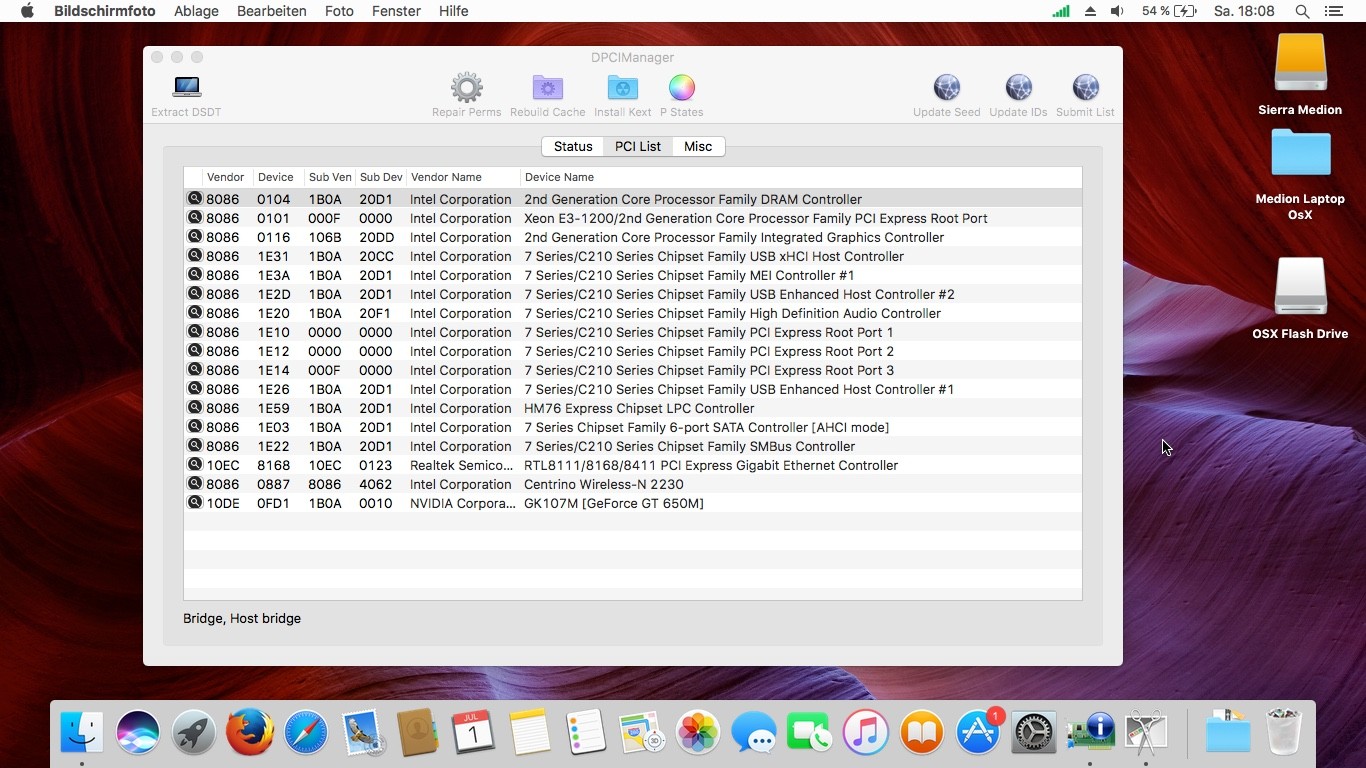Screen dimensions: 1366x768
Task: Click magnifier for the USB xHCI Host Controller
Action: (x=195, y=256)
